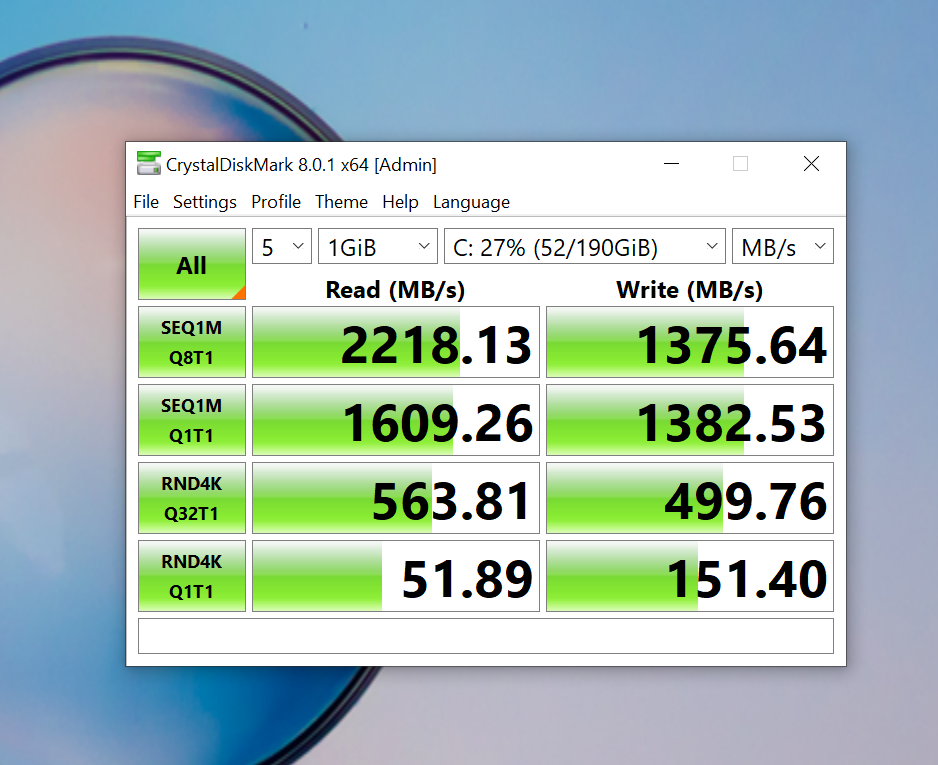Select the 2218.13 sequential read result
Viewport: 938px width, 765px height.
coord(396,342)
